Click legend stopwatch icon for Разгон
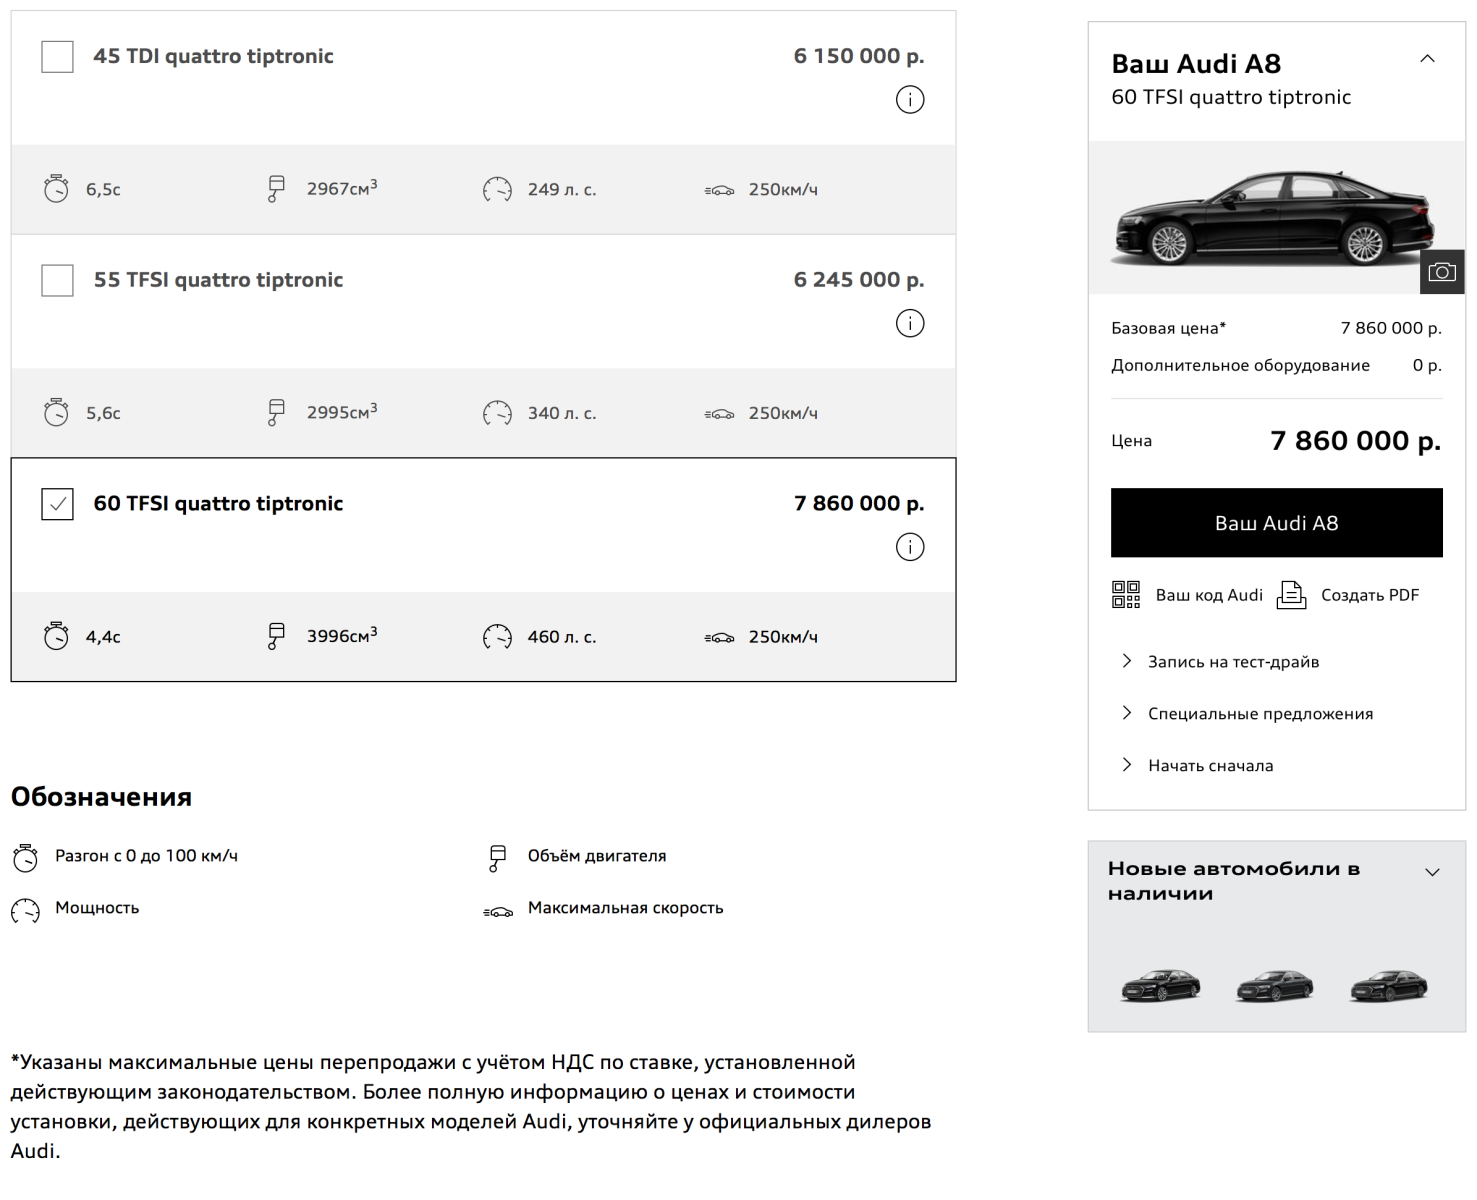Screen dimensions: 1477x1200 (25, 858)
